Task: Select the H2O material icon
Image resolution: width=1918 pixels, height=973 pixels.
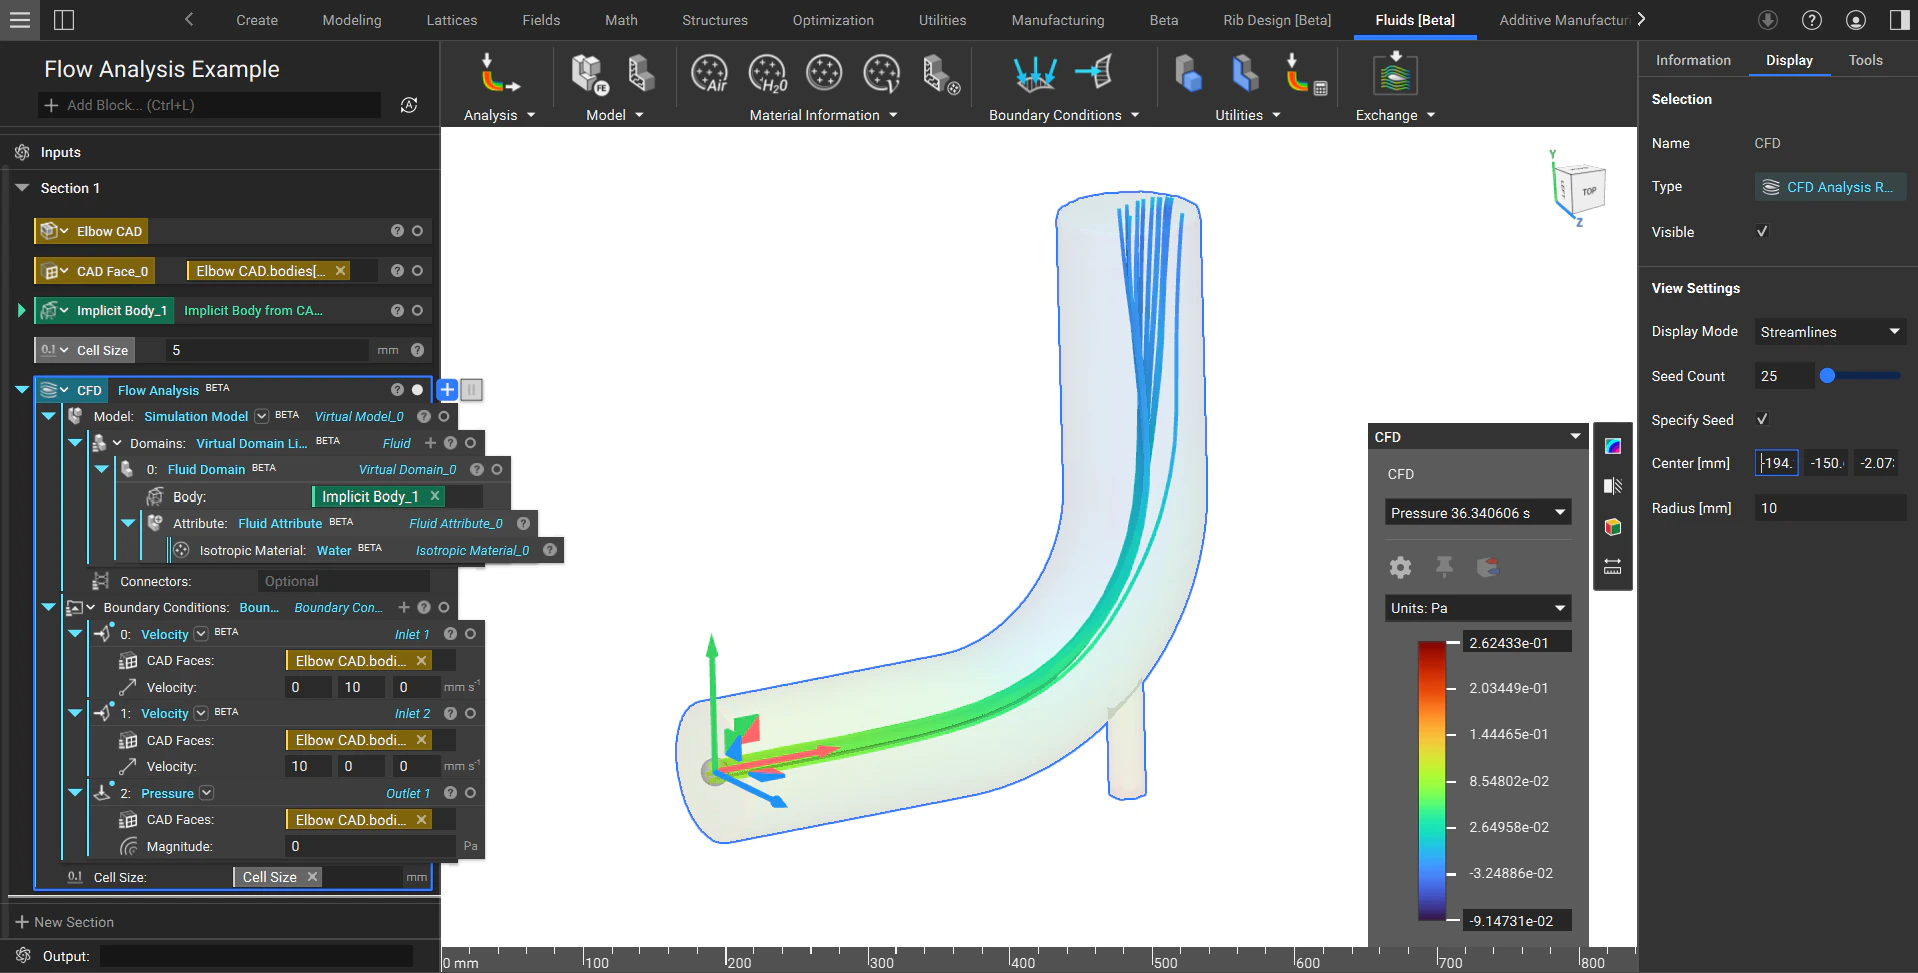Action: coord(768,73)
